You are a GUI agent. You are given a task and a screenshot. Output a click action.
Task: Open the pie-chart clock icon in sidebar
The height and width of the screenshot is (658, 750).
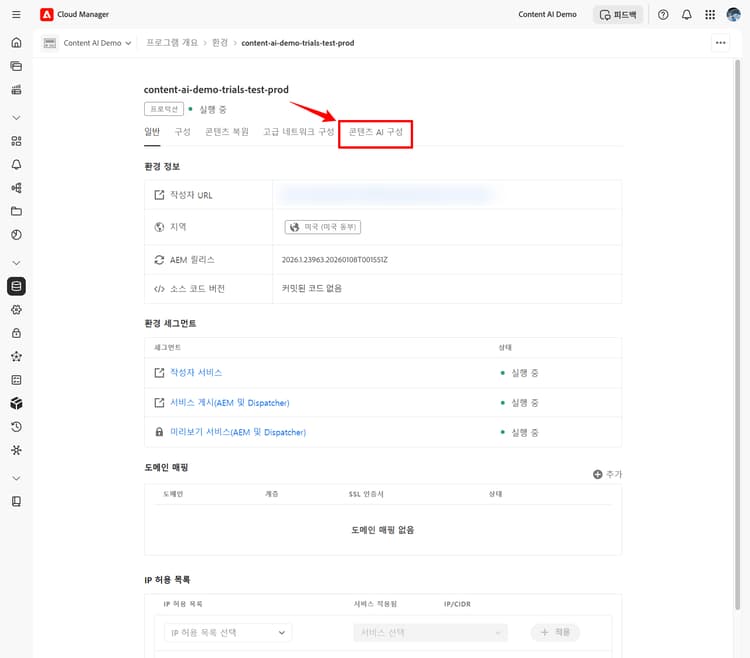(x=16, y=235)
